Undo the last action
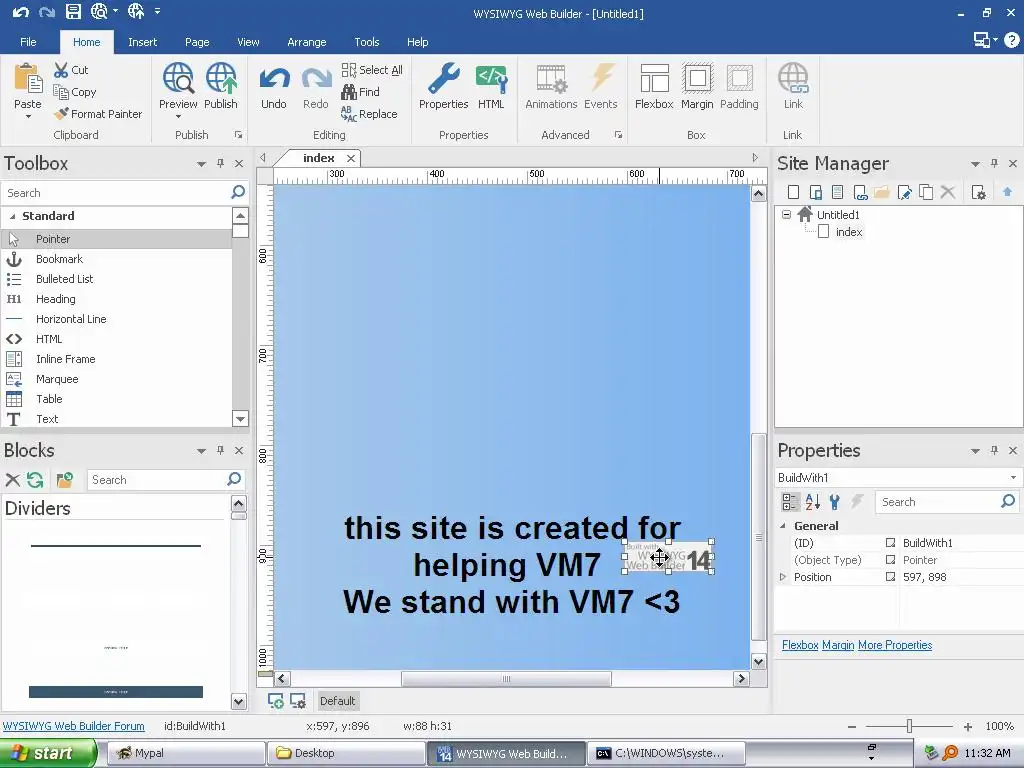This screenshot has width=1024, height=768. pyautogui.click(x=274, y=87)
